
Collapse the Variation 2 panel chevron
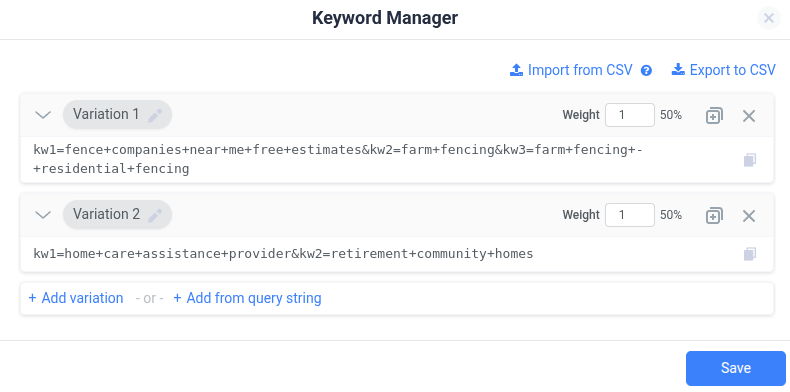[43, 215]
